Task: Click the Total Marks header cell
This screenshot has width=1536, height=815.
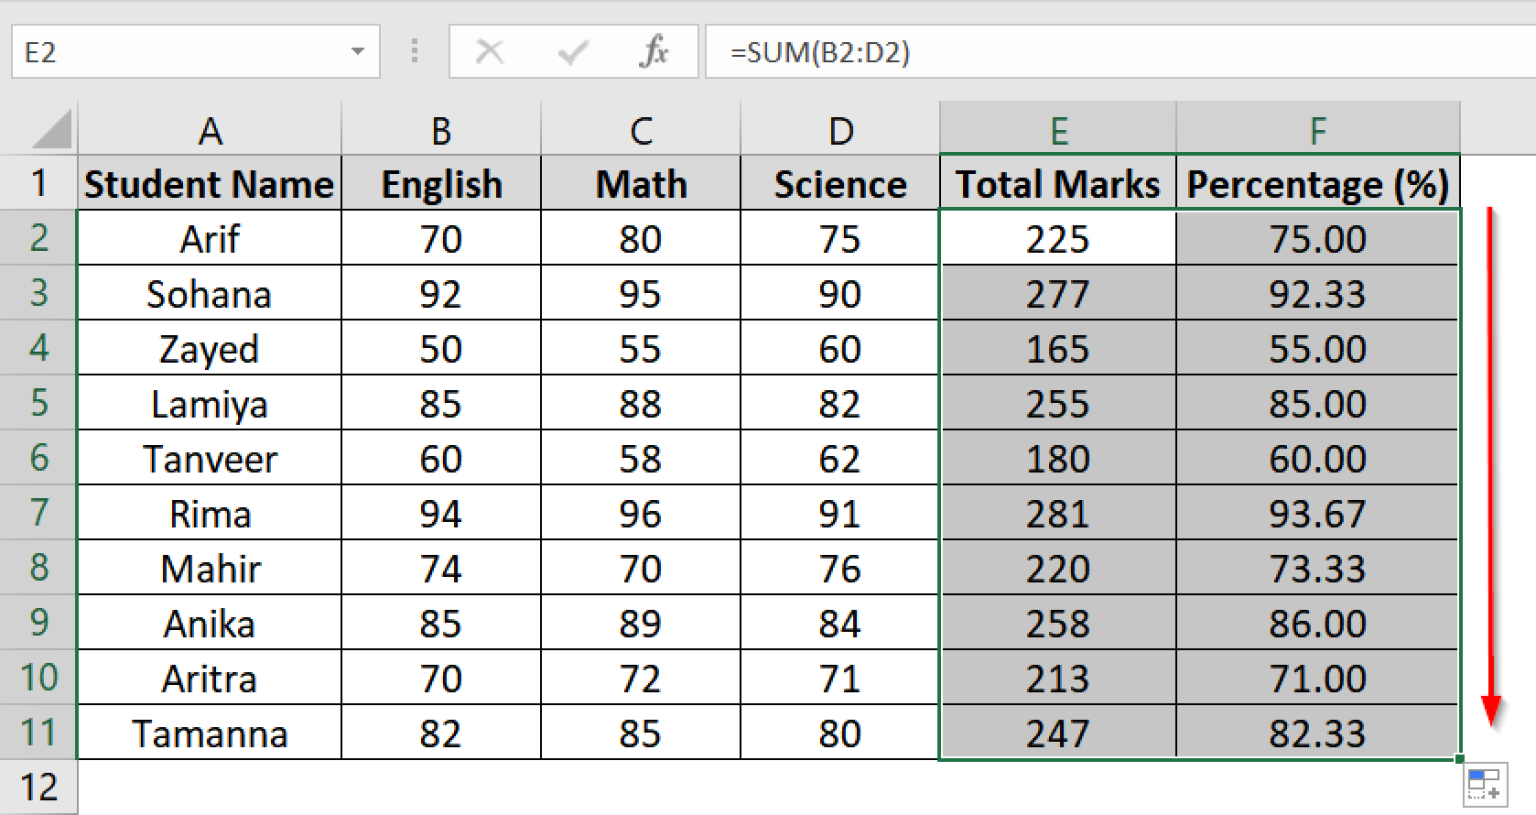Action: pyautogui.click(x=1057, y=183)
